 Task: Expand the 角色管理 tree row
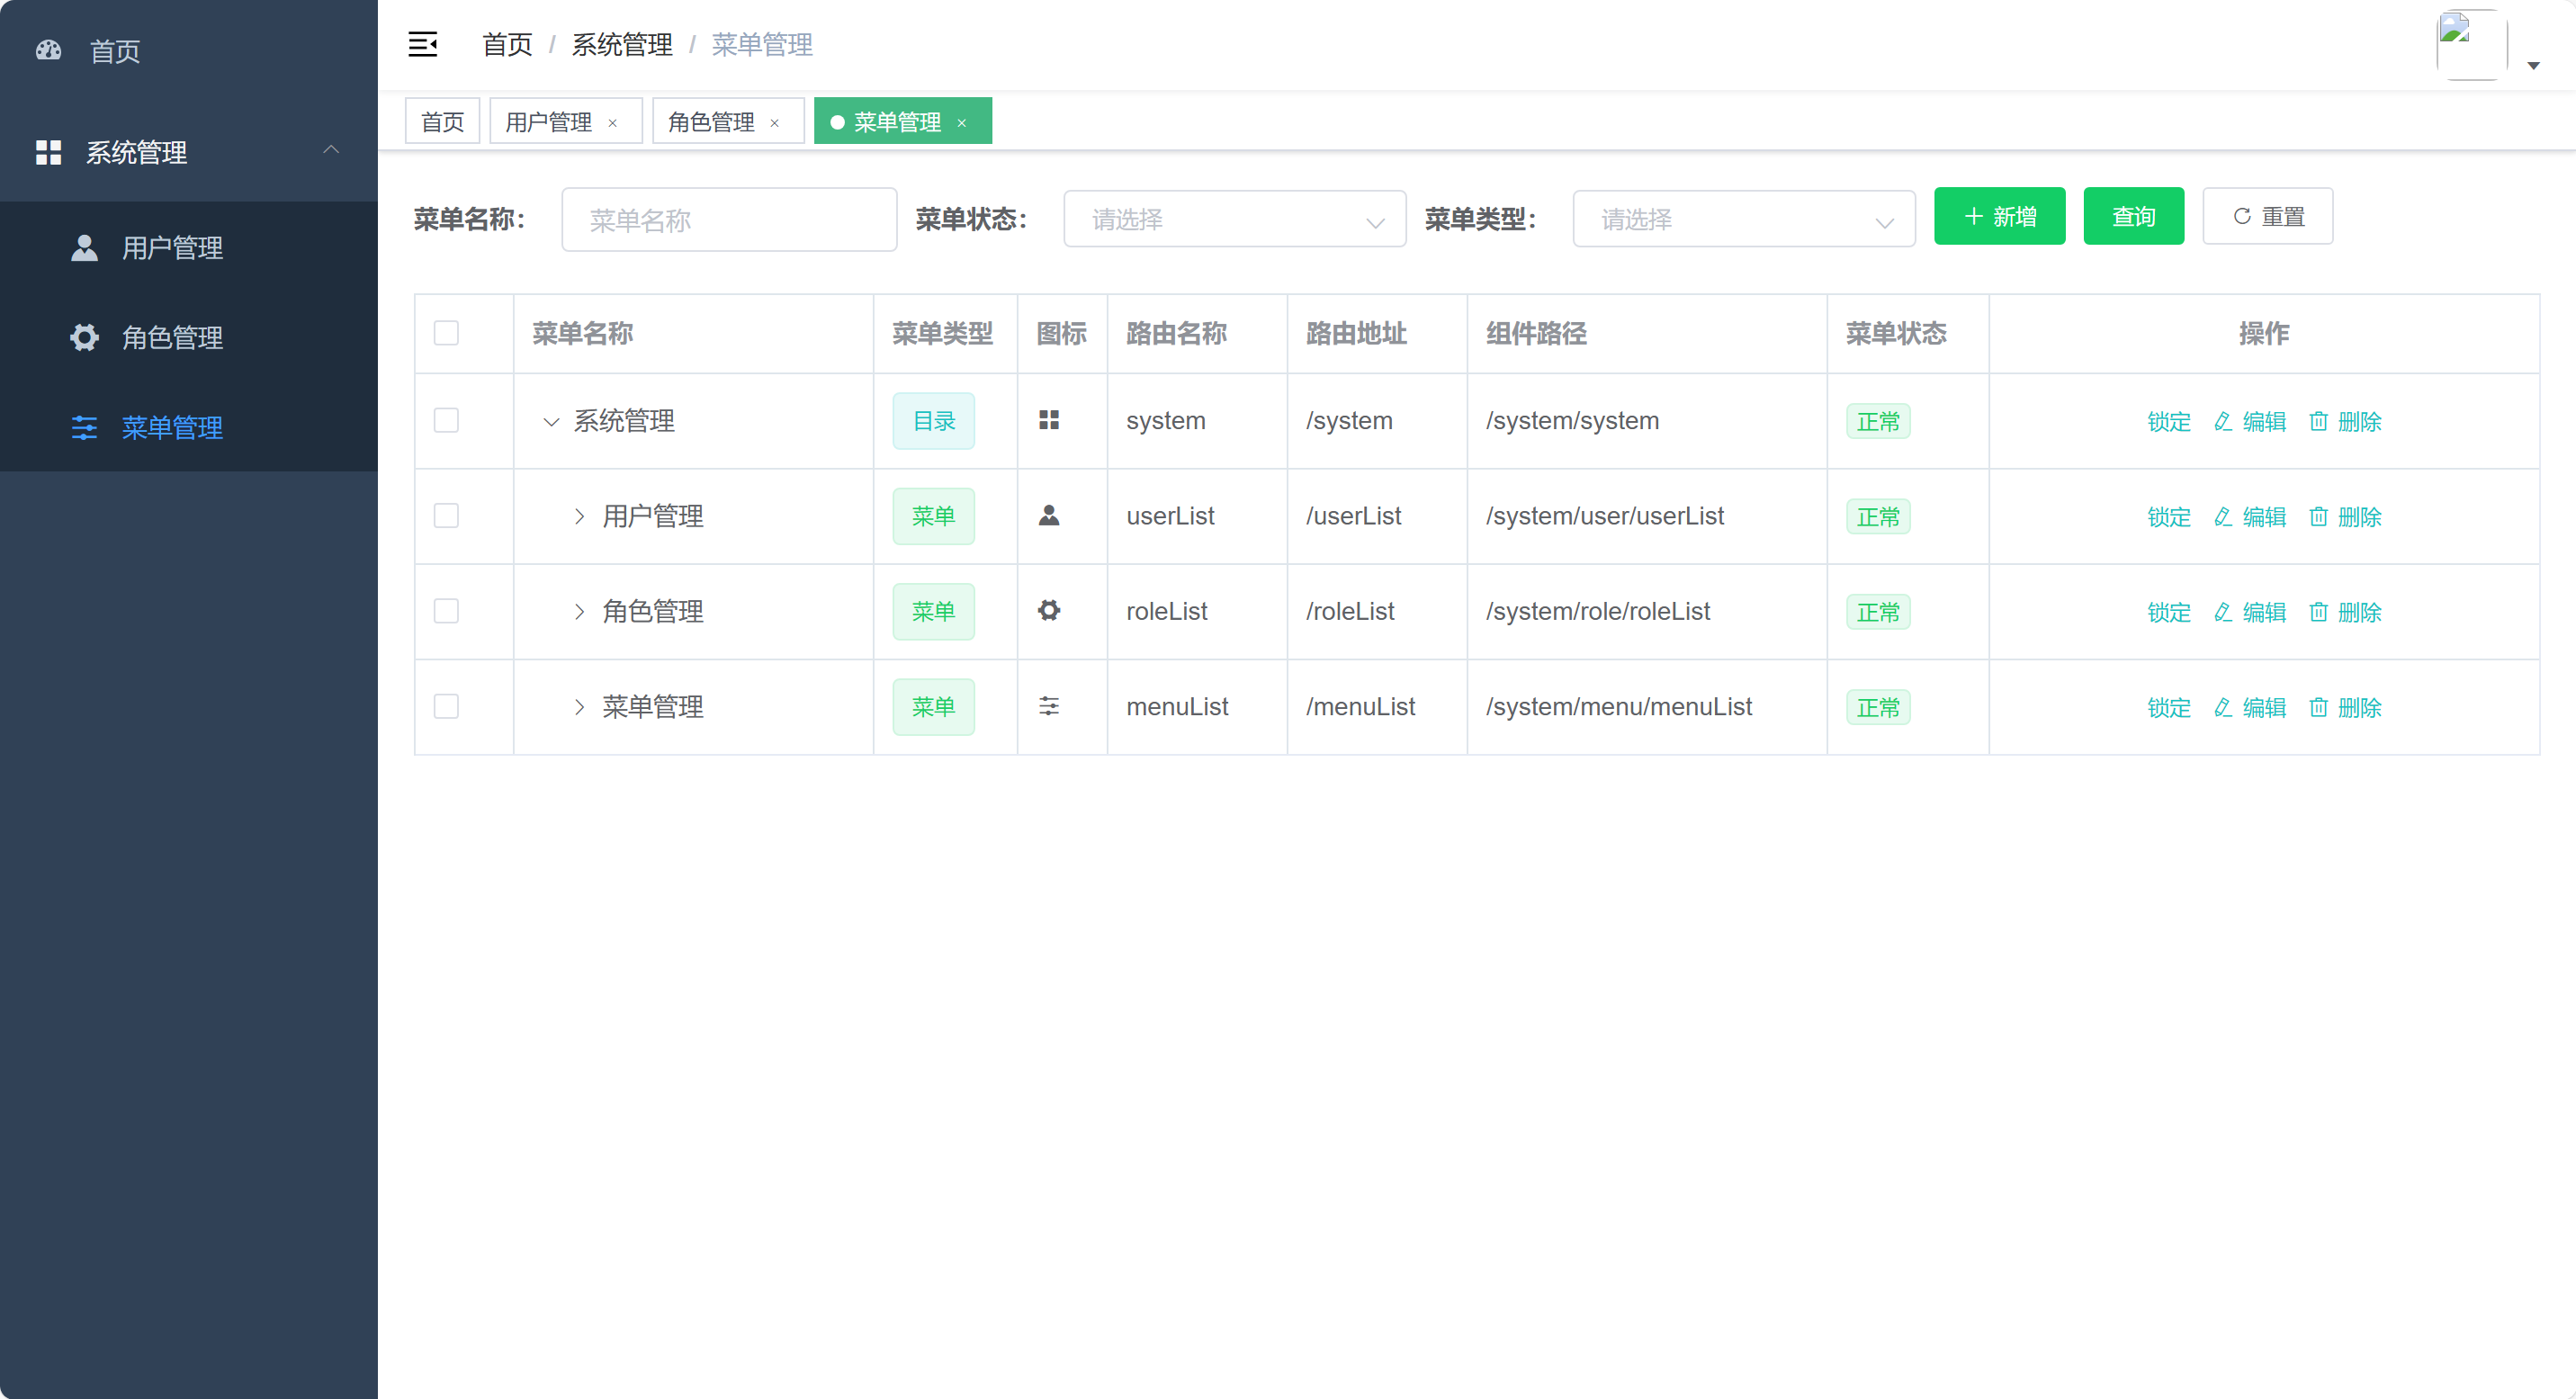pos(579,611)
